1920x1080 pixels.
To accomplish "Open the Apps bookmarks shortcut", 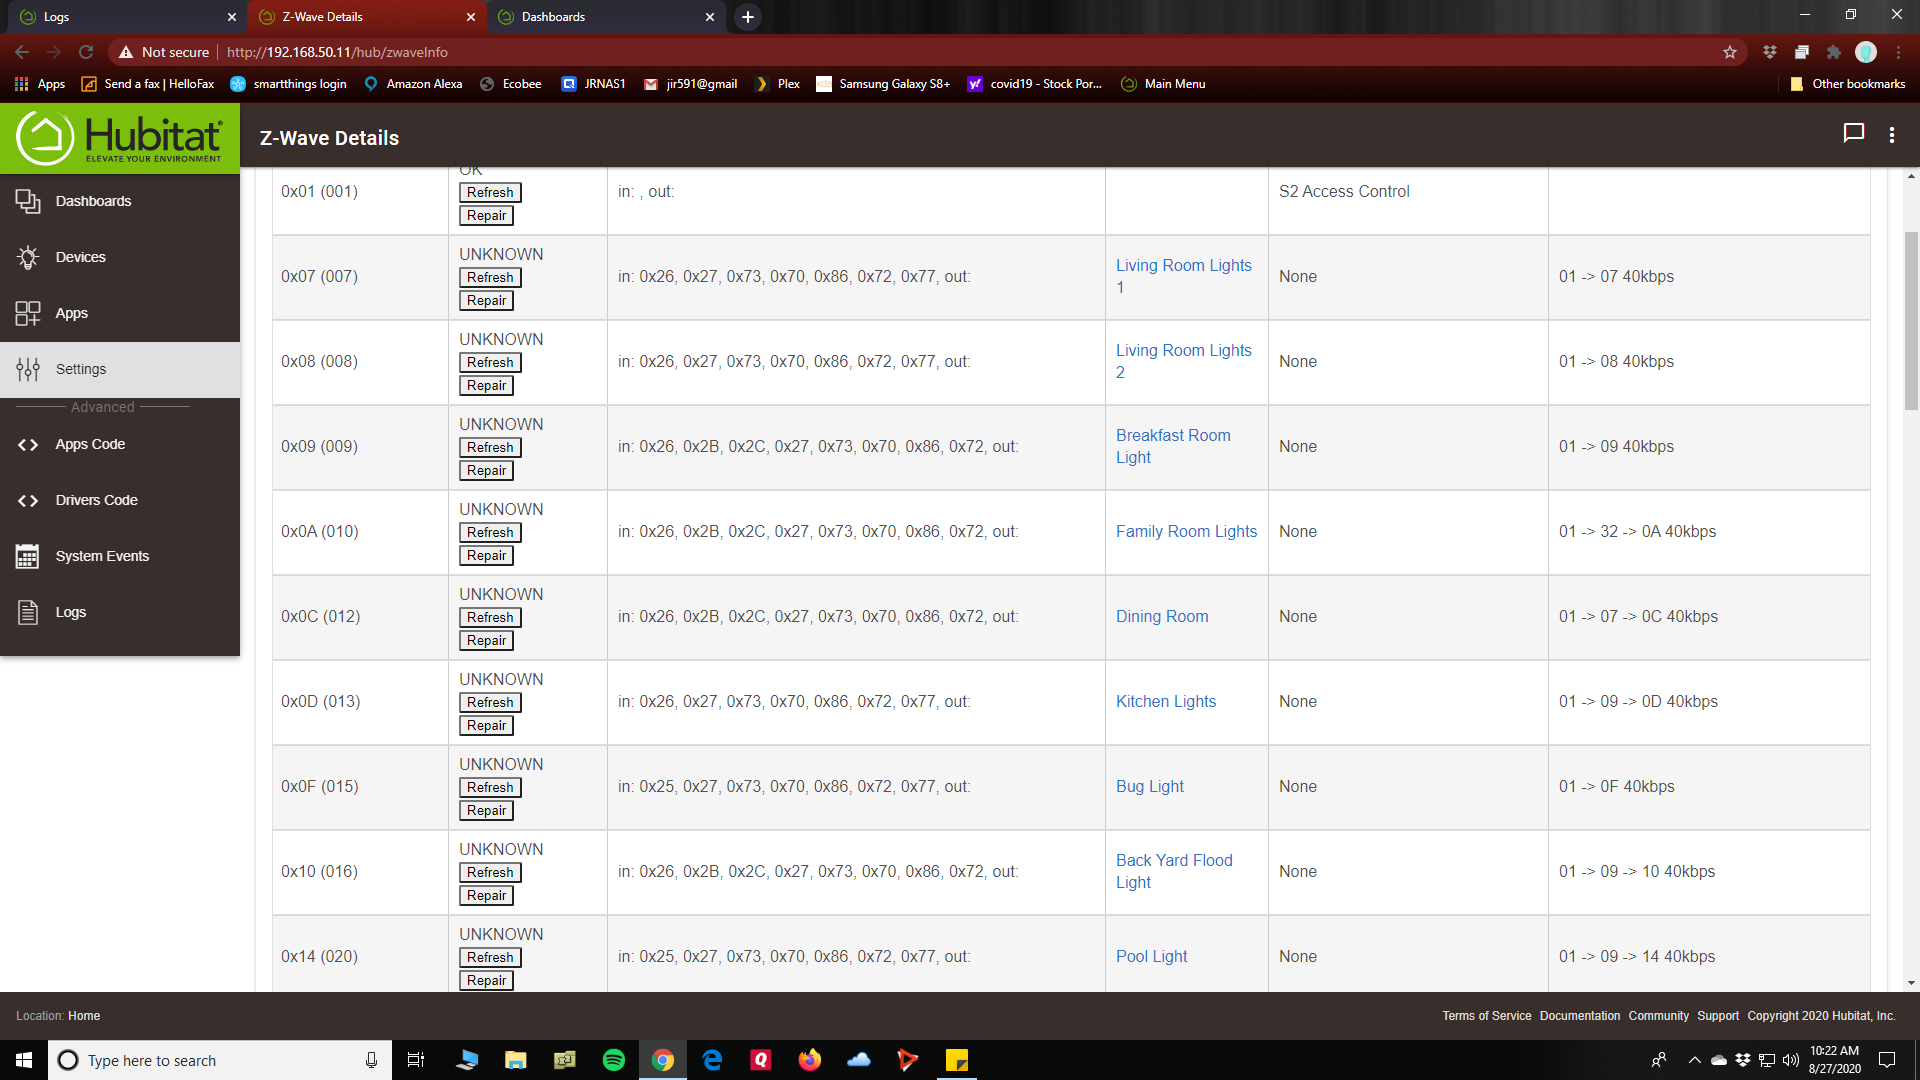I will tap(40, 84).
